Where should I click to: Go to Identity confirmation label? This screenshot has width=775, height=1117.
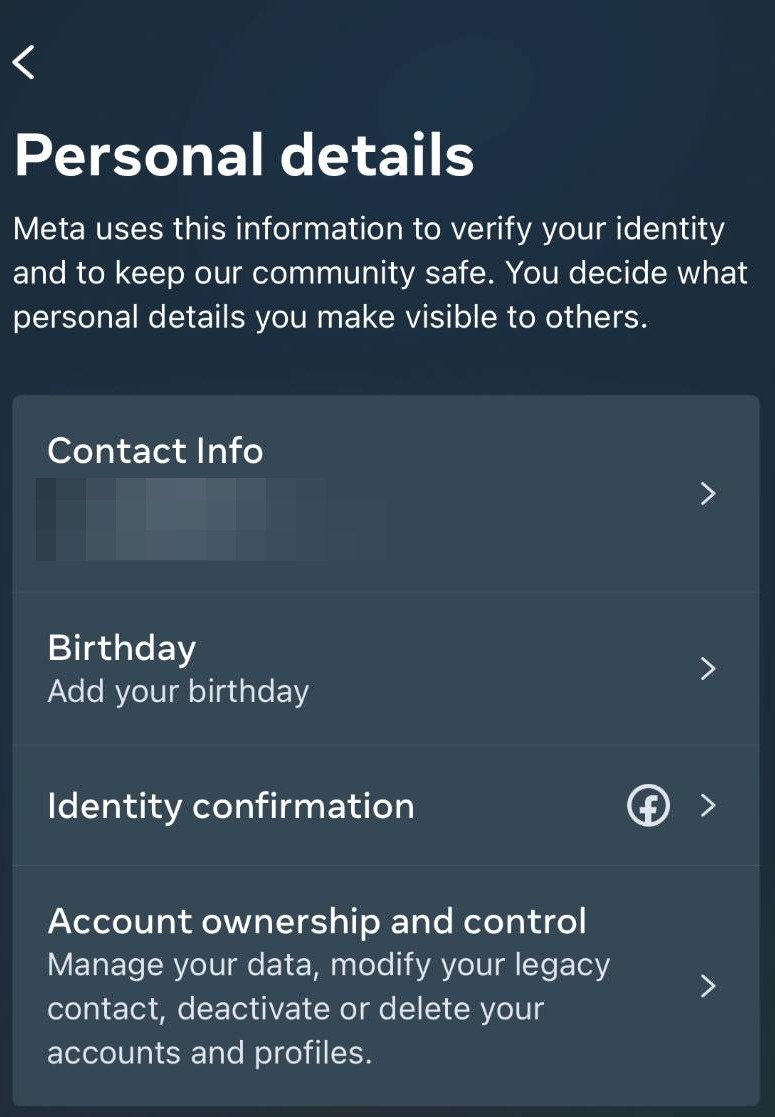[x=230, y=806]
